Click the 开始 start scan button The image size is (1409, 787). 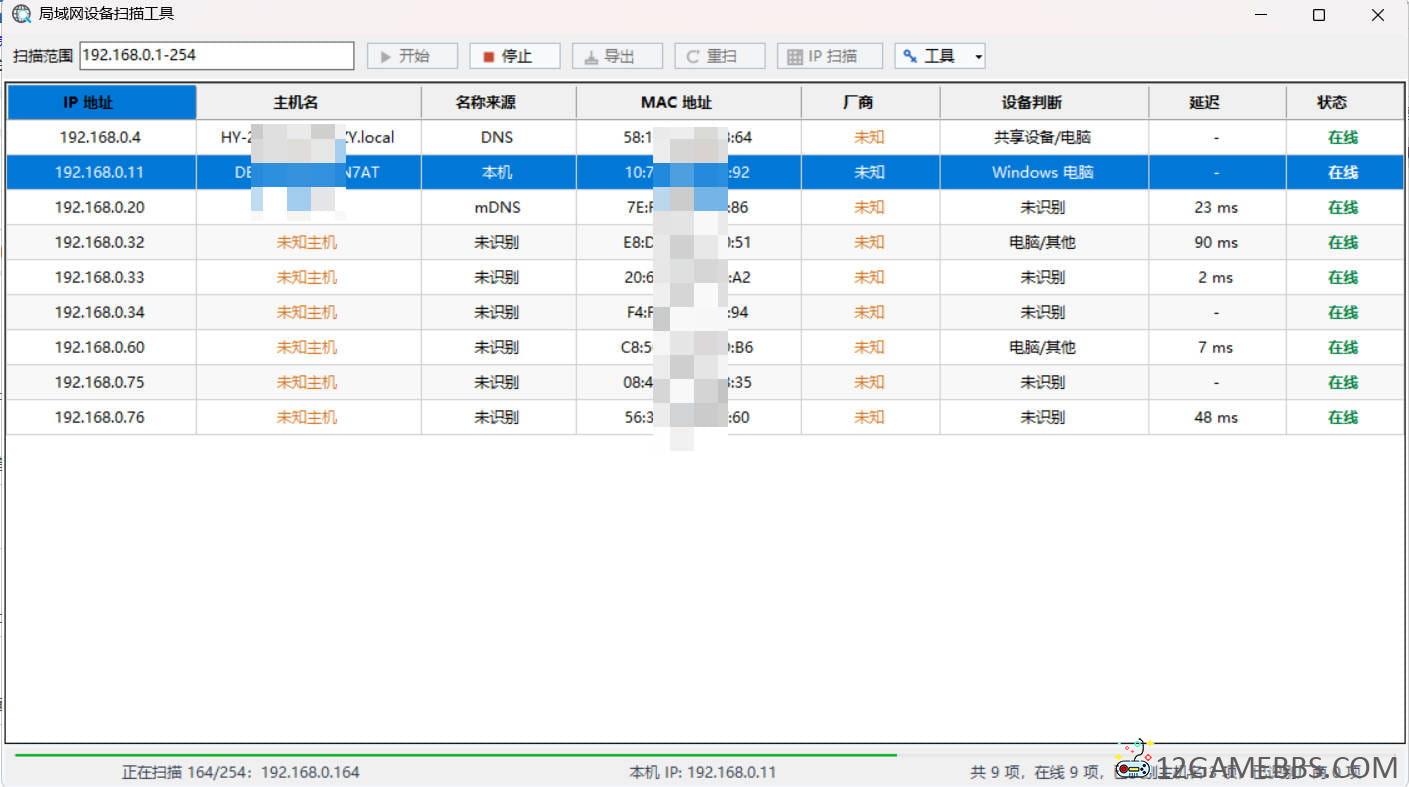412,56
